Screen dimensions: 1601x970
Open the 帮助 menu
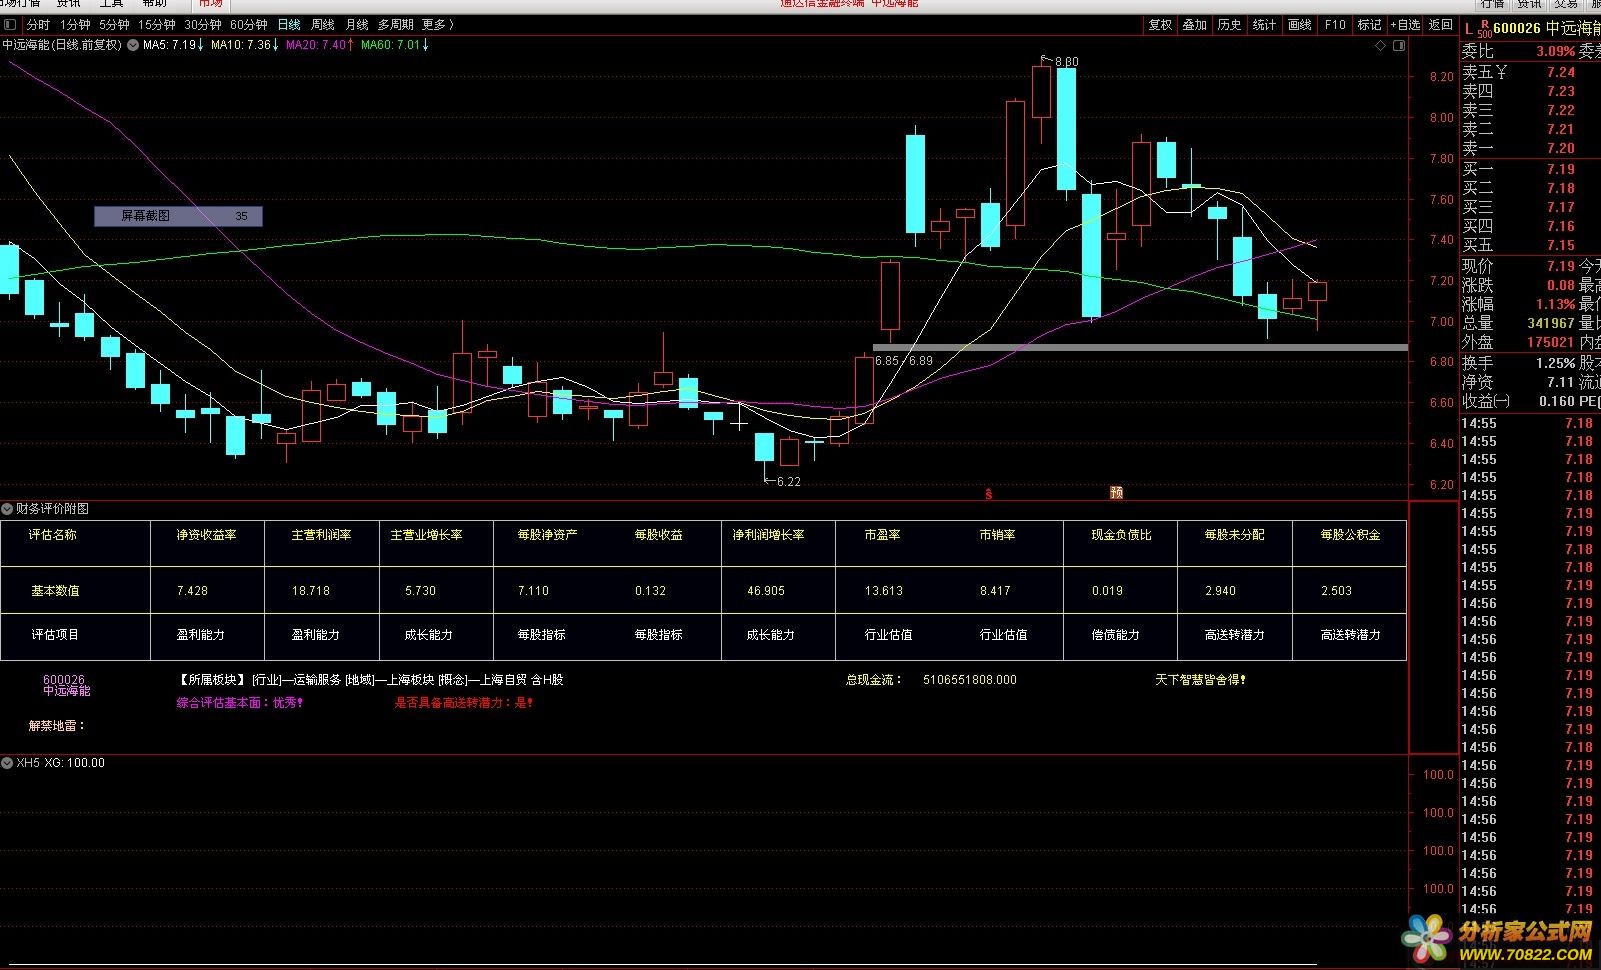[x=155, y=4]
